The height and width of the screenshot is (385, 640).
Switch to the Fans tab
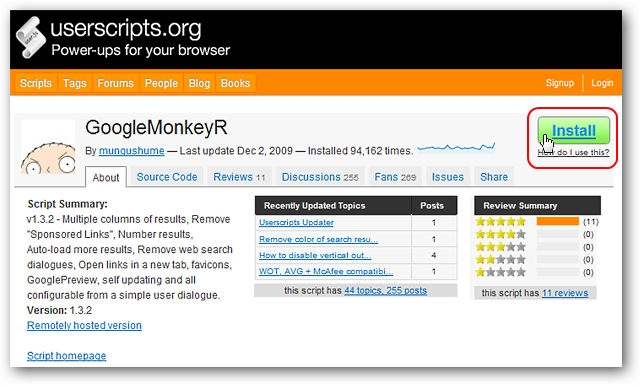[395, 177]
